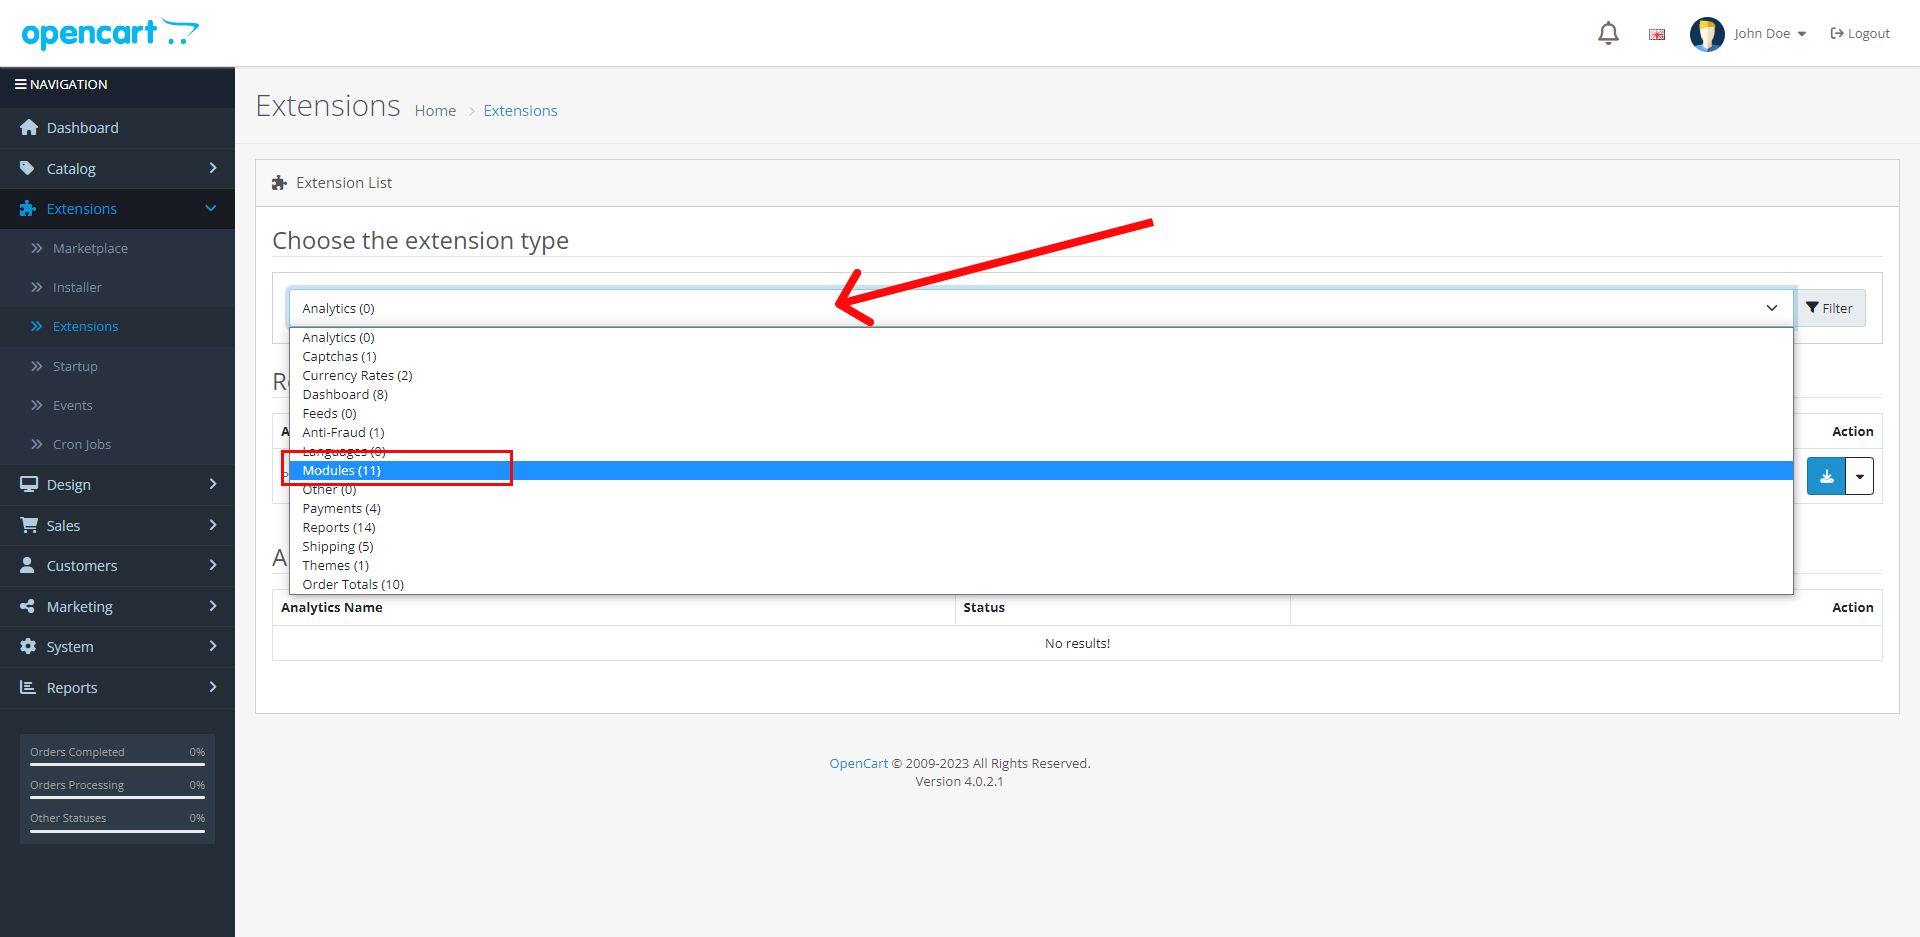Click the Design monitor icon
Viewport: 1920px width, 937px height.
click(x=29, y=484)
